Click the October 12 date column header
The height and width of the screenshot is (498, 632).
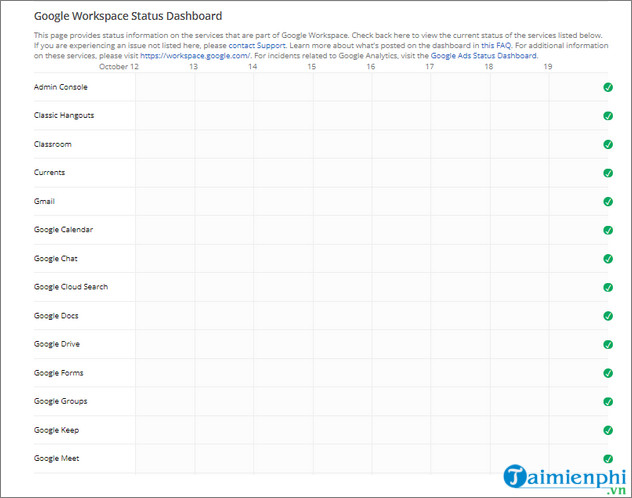[118, 66]
